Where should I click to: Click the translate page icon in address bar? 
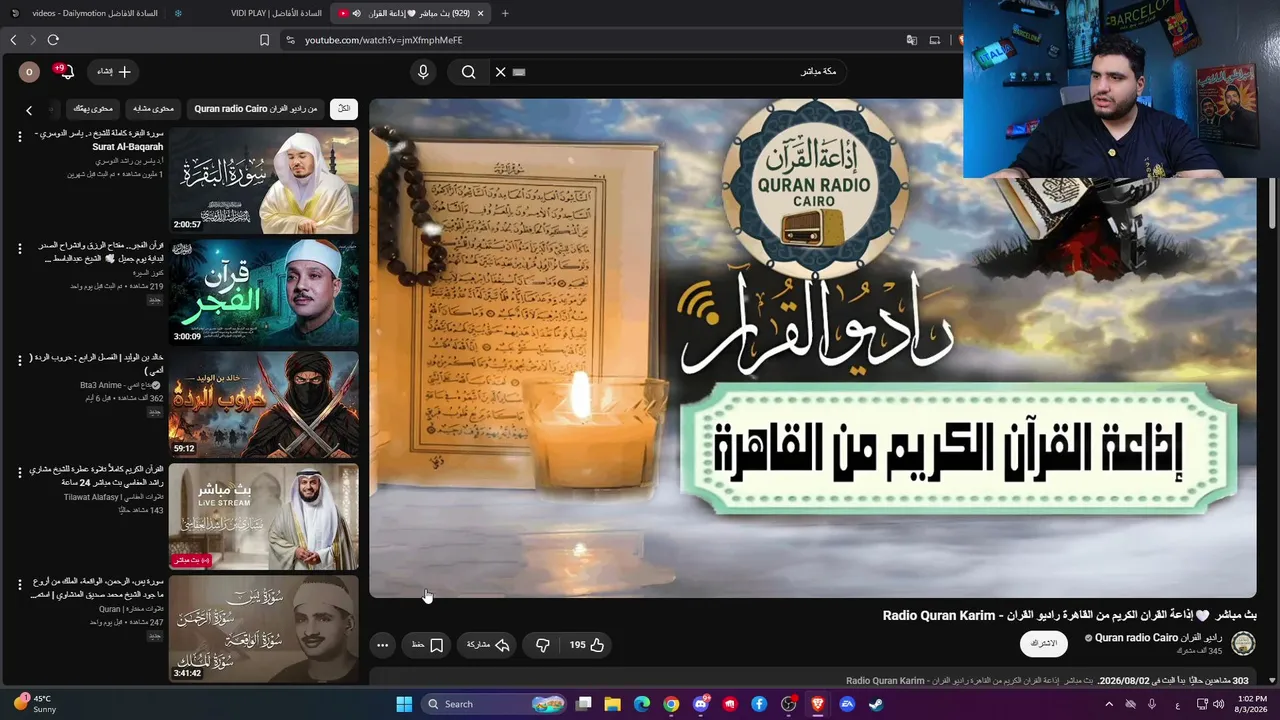[912, 40]
